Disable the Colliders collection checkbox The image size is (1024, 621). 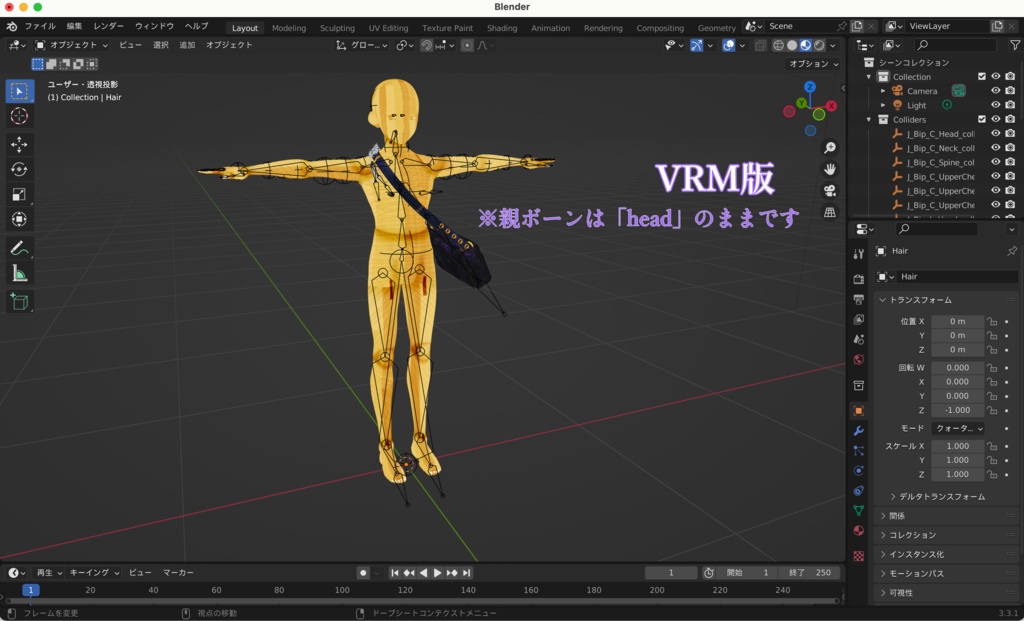[982, 119]
